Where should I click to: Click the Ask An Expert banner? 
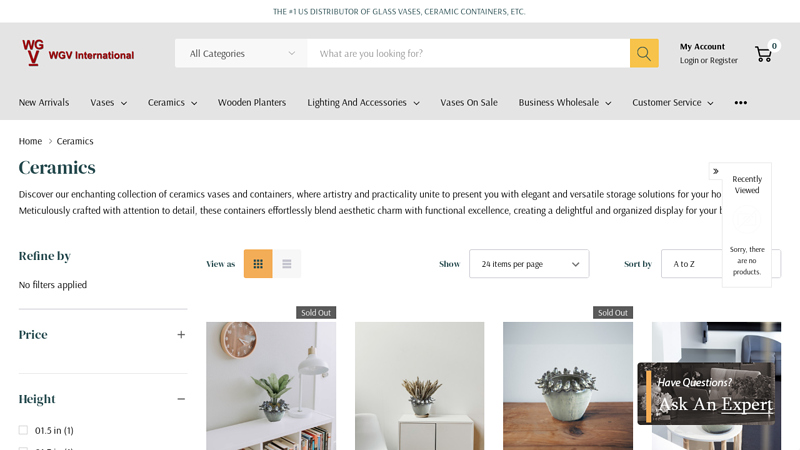tap(706, 393)
